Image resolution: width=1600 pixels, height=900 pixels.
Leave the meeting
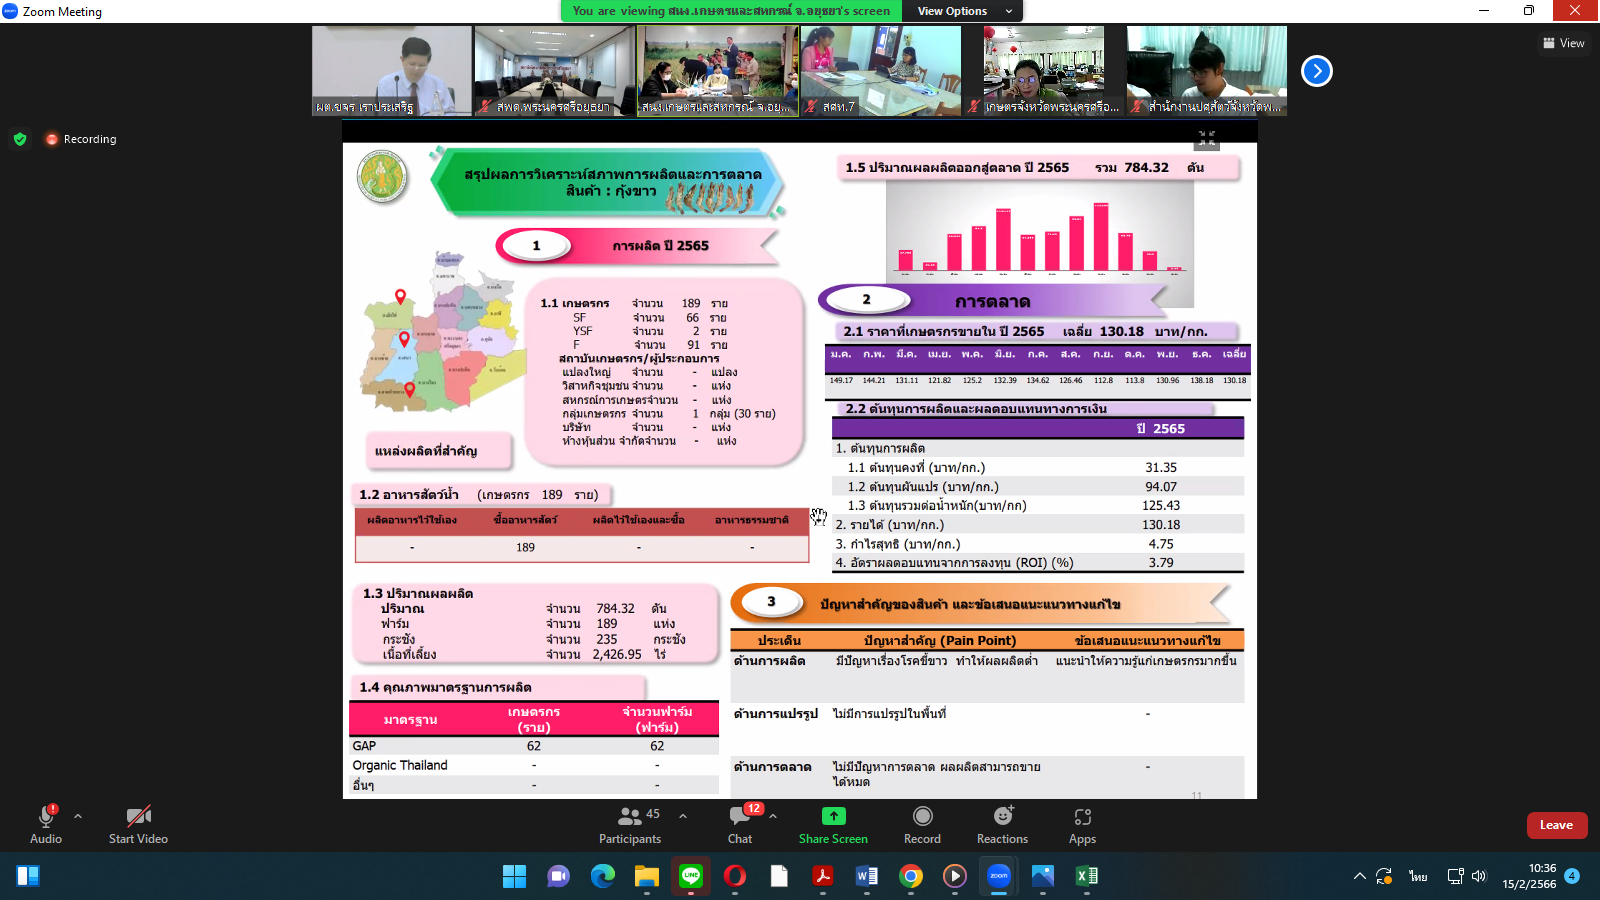1556,825
